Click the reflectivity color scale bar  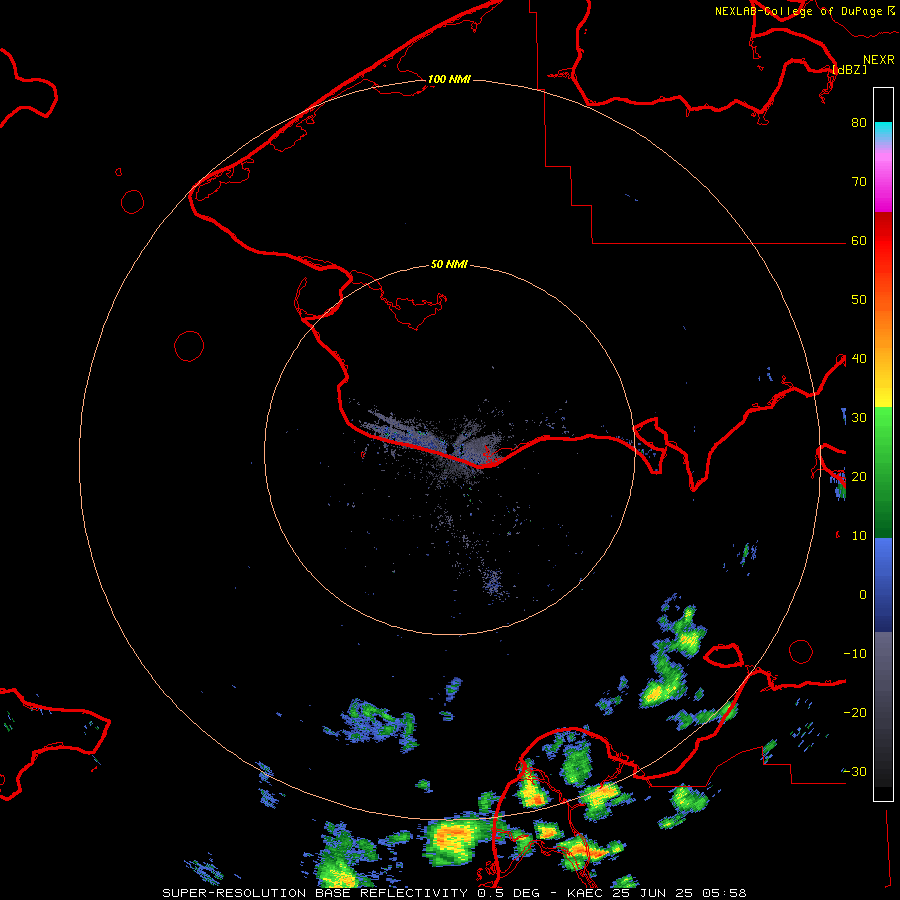[x=883, y=444]
